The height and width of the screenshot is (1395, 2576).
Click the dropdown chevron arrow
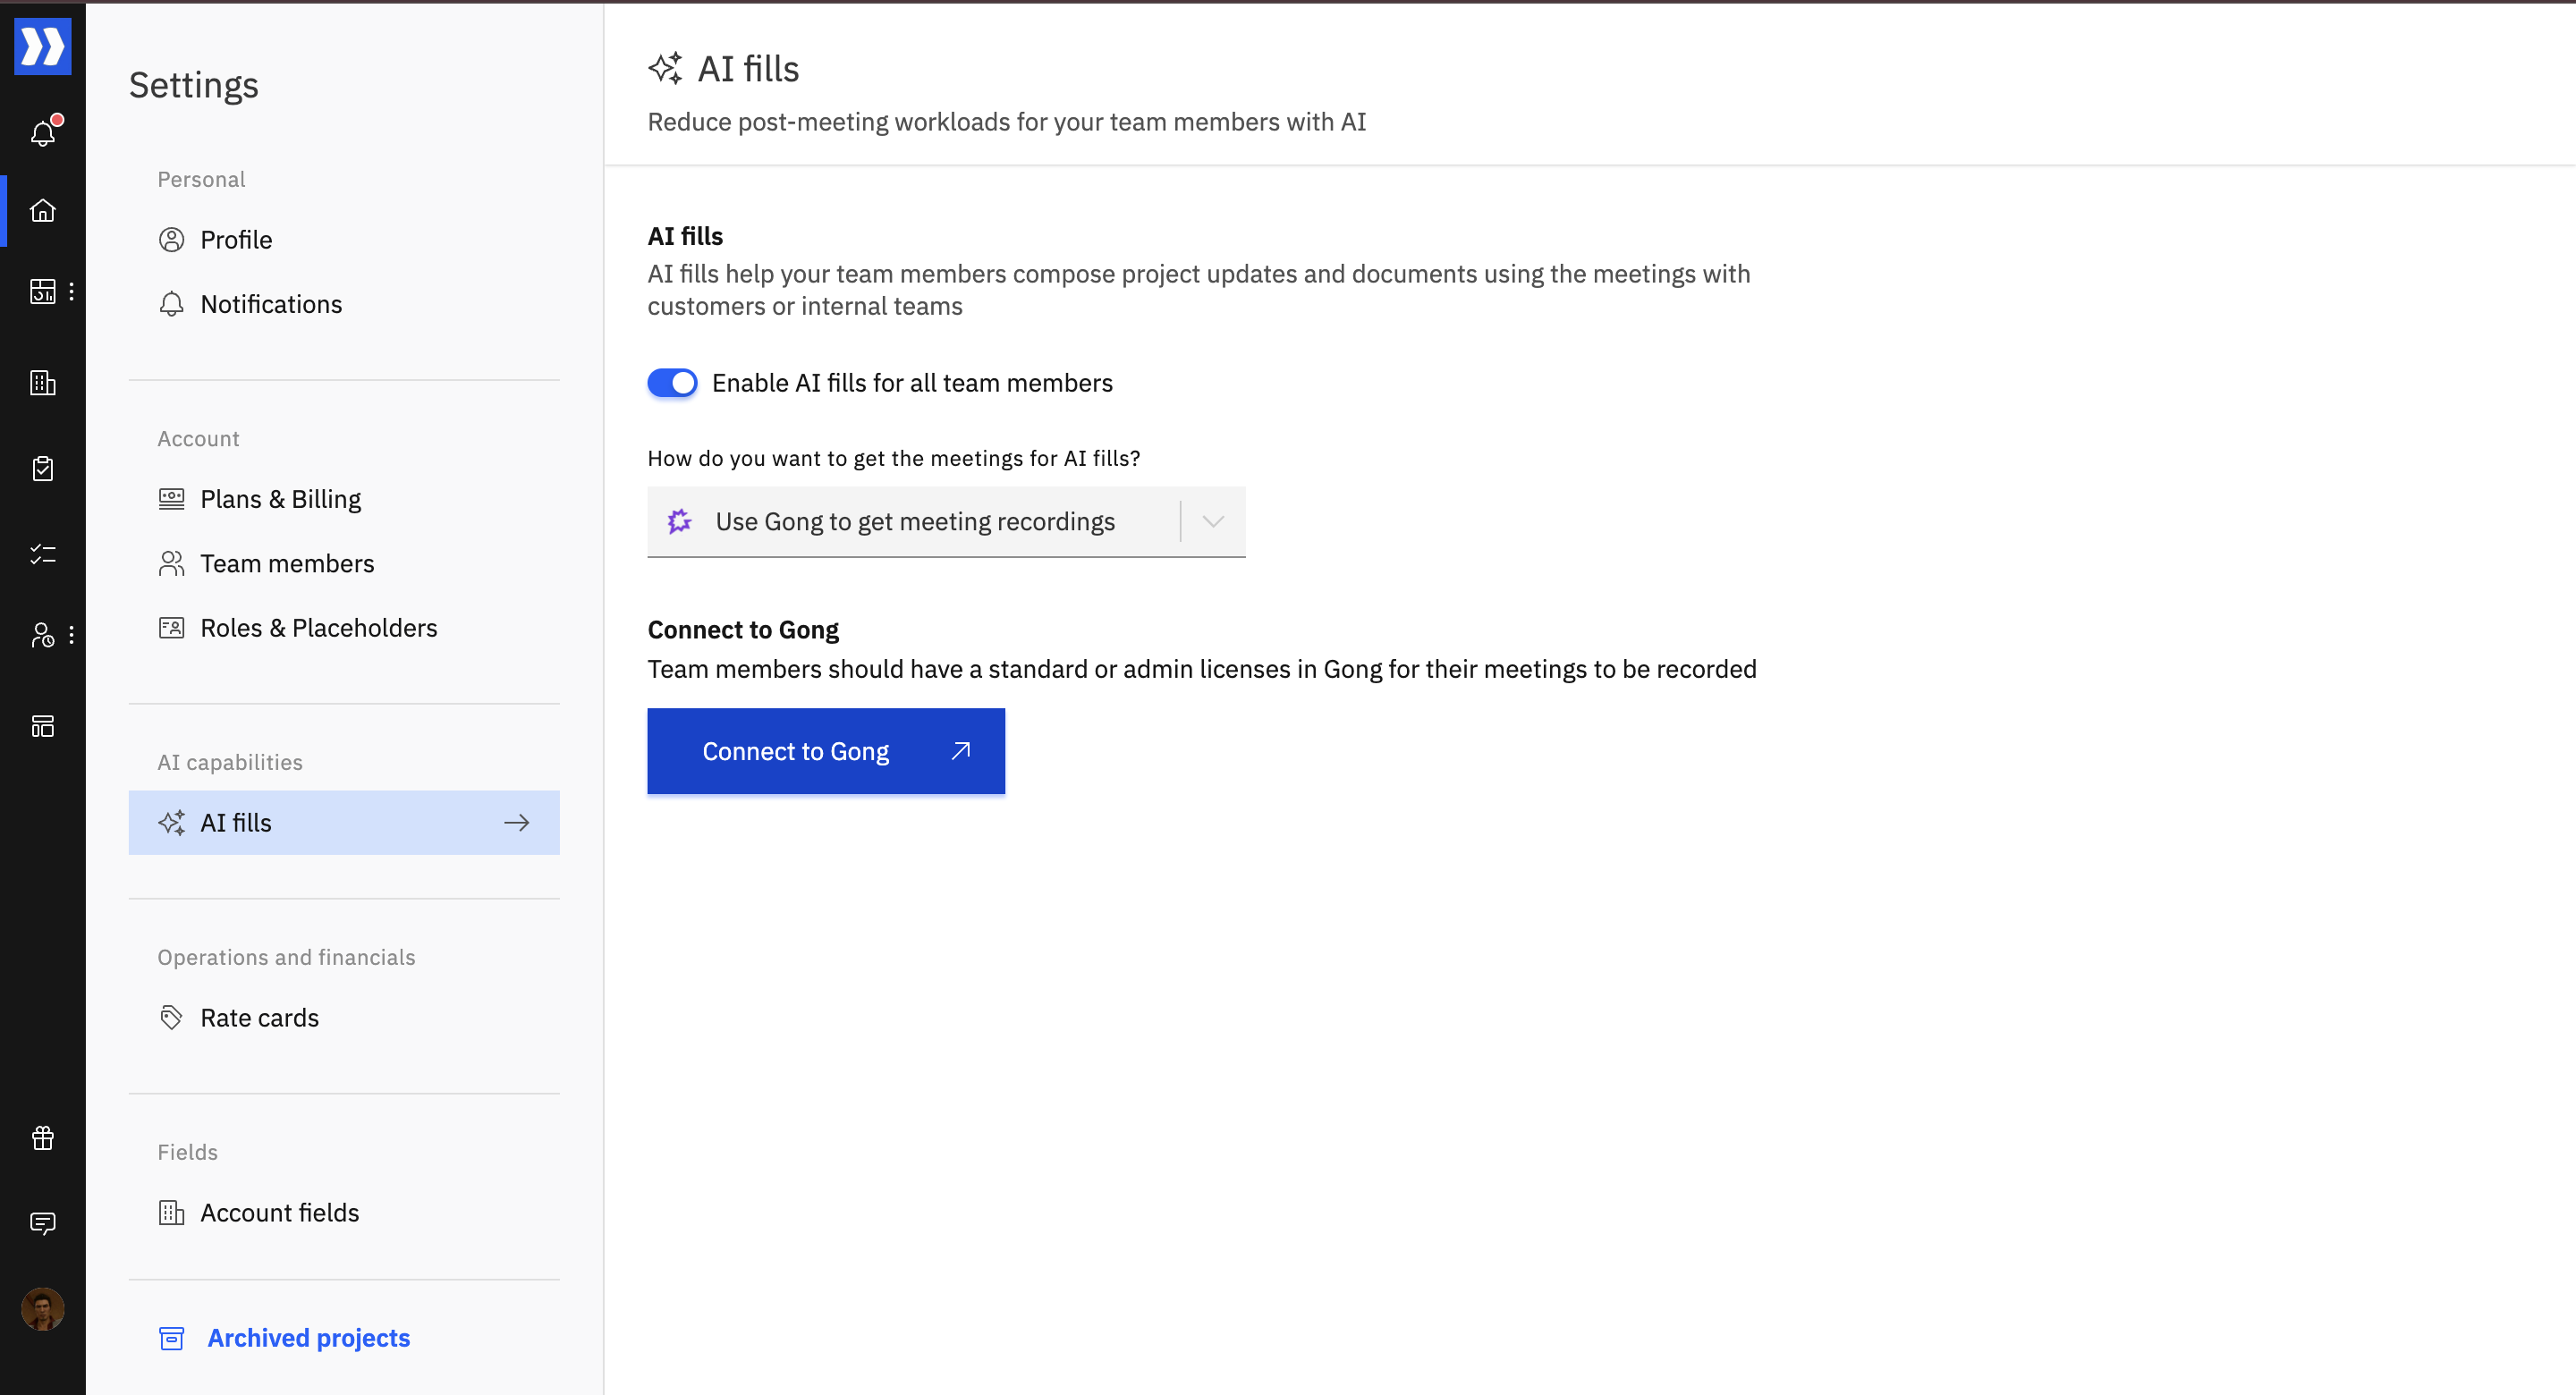(x=1213, y=522)
